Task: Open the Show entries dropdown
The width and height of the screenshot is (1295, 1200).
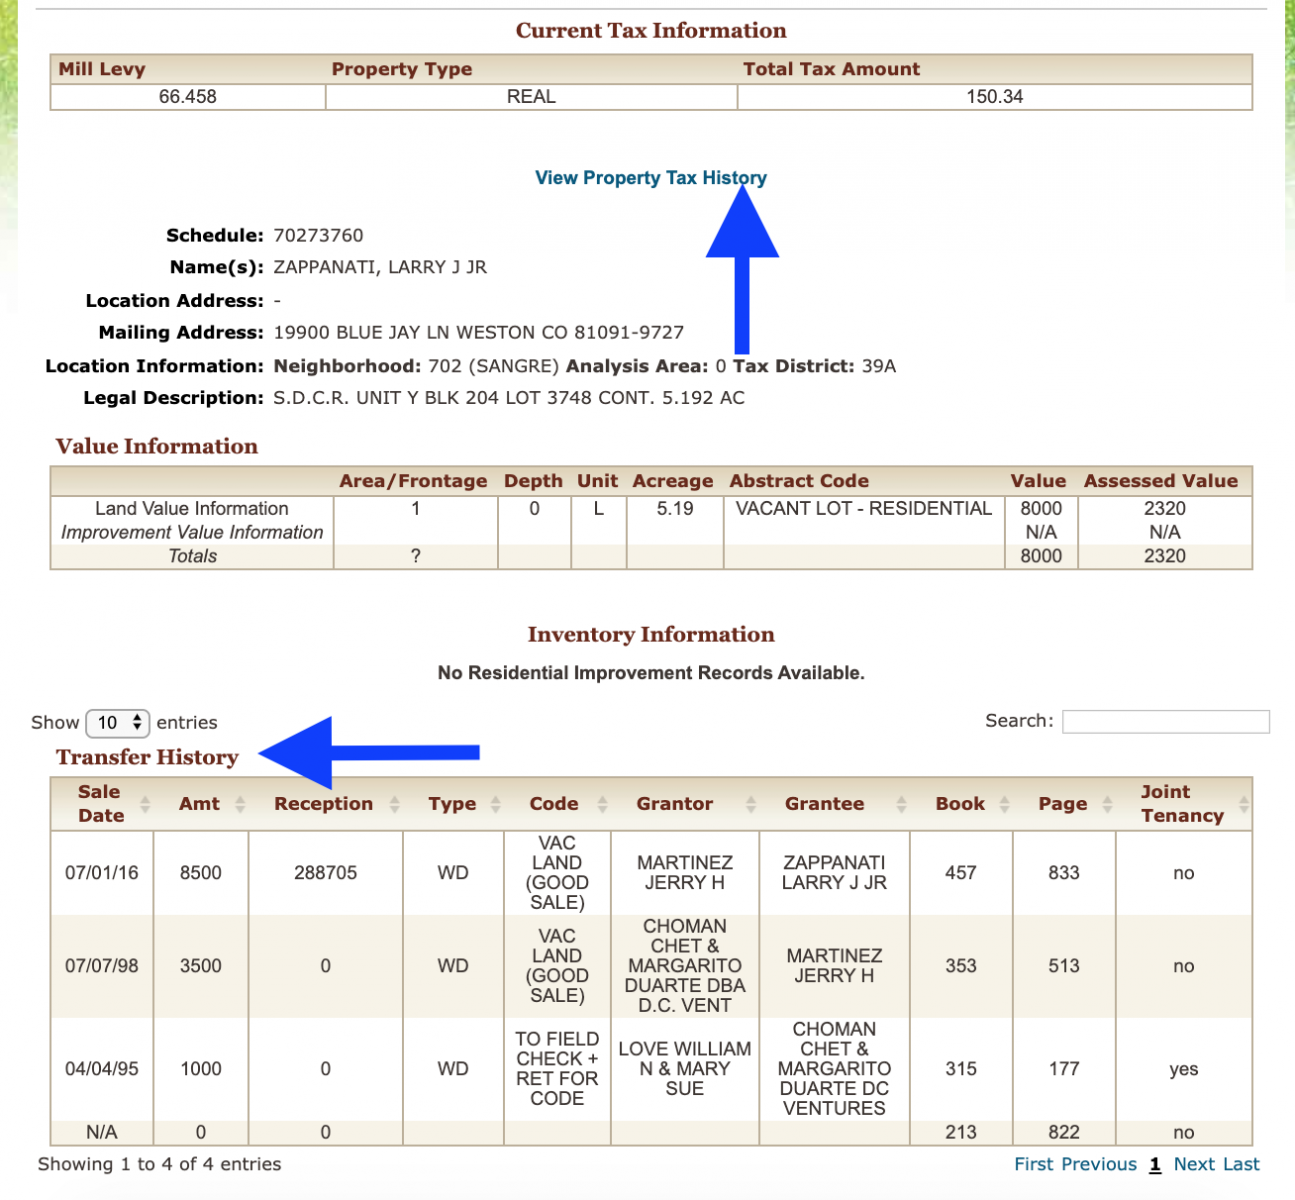Action: tap(117, 722)
